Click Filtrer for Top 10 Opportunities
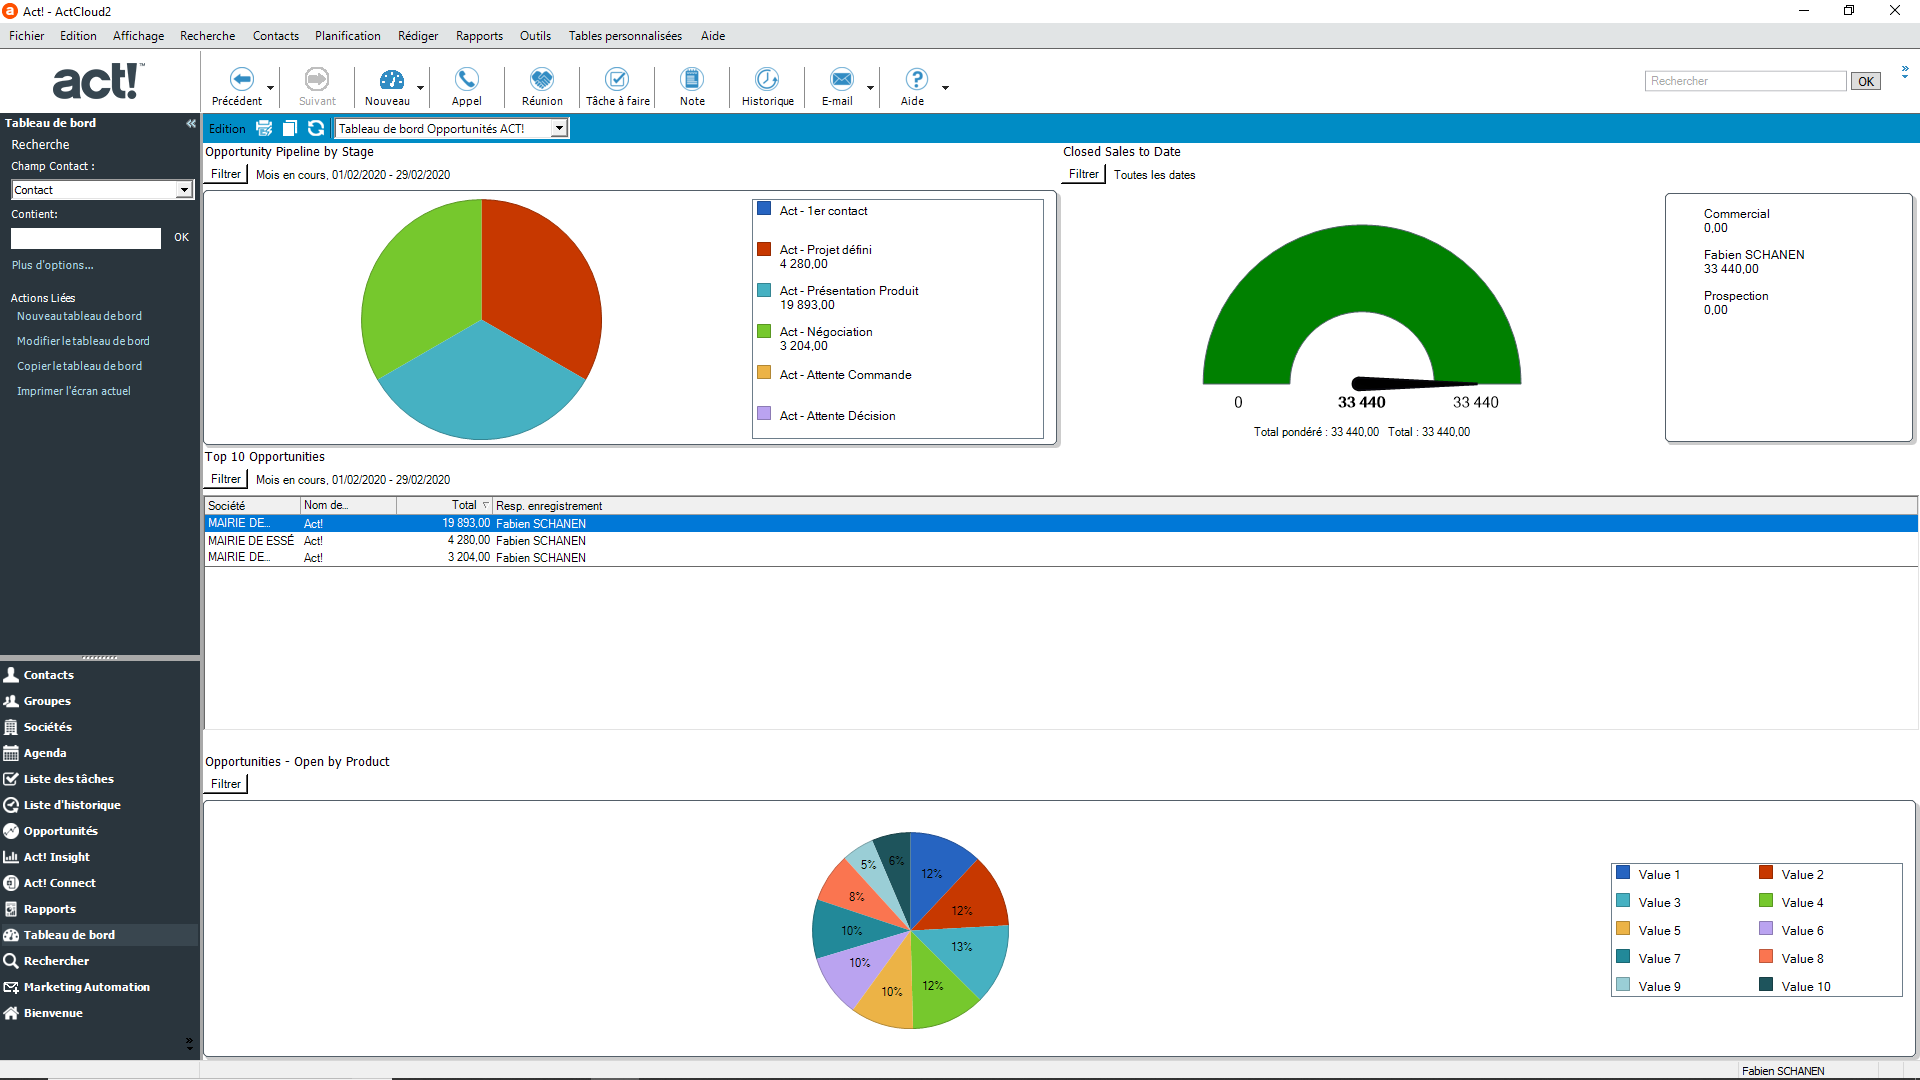The image size is (1920, 1080). pyautogui.click(x=226, y=479)
